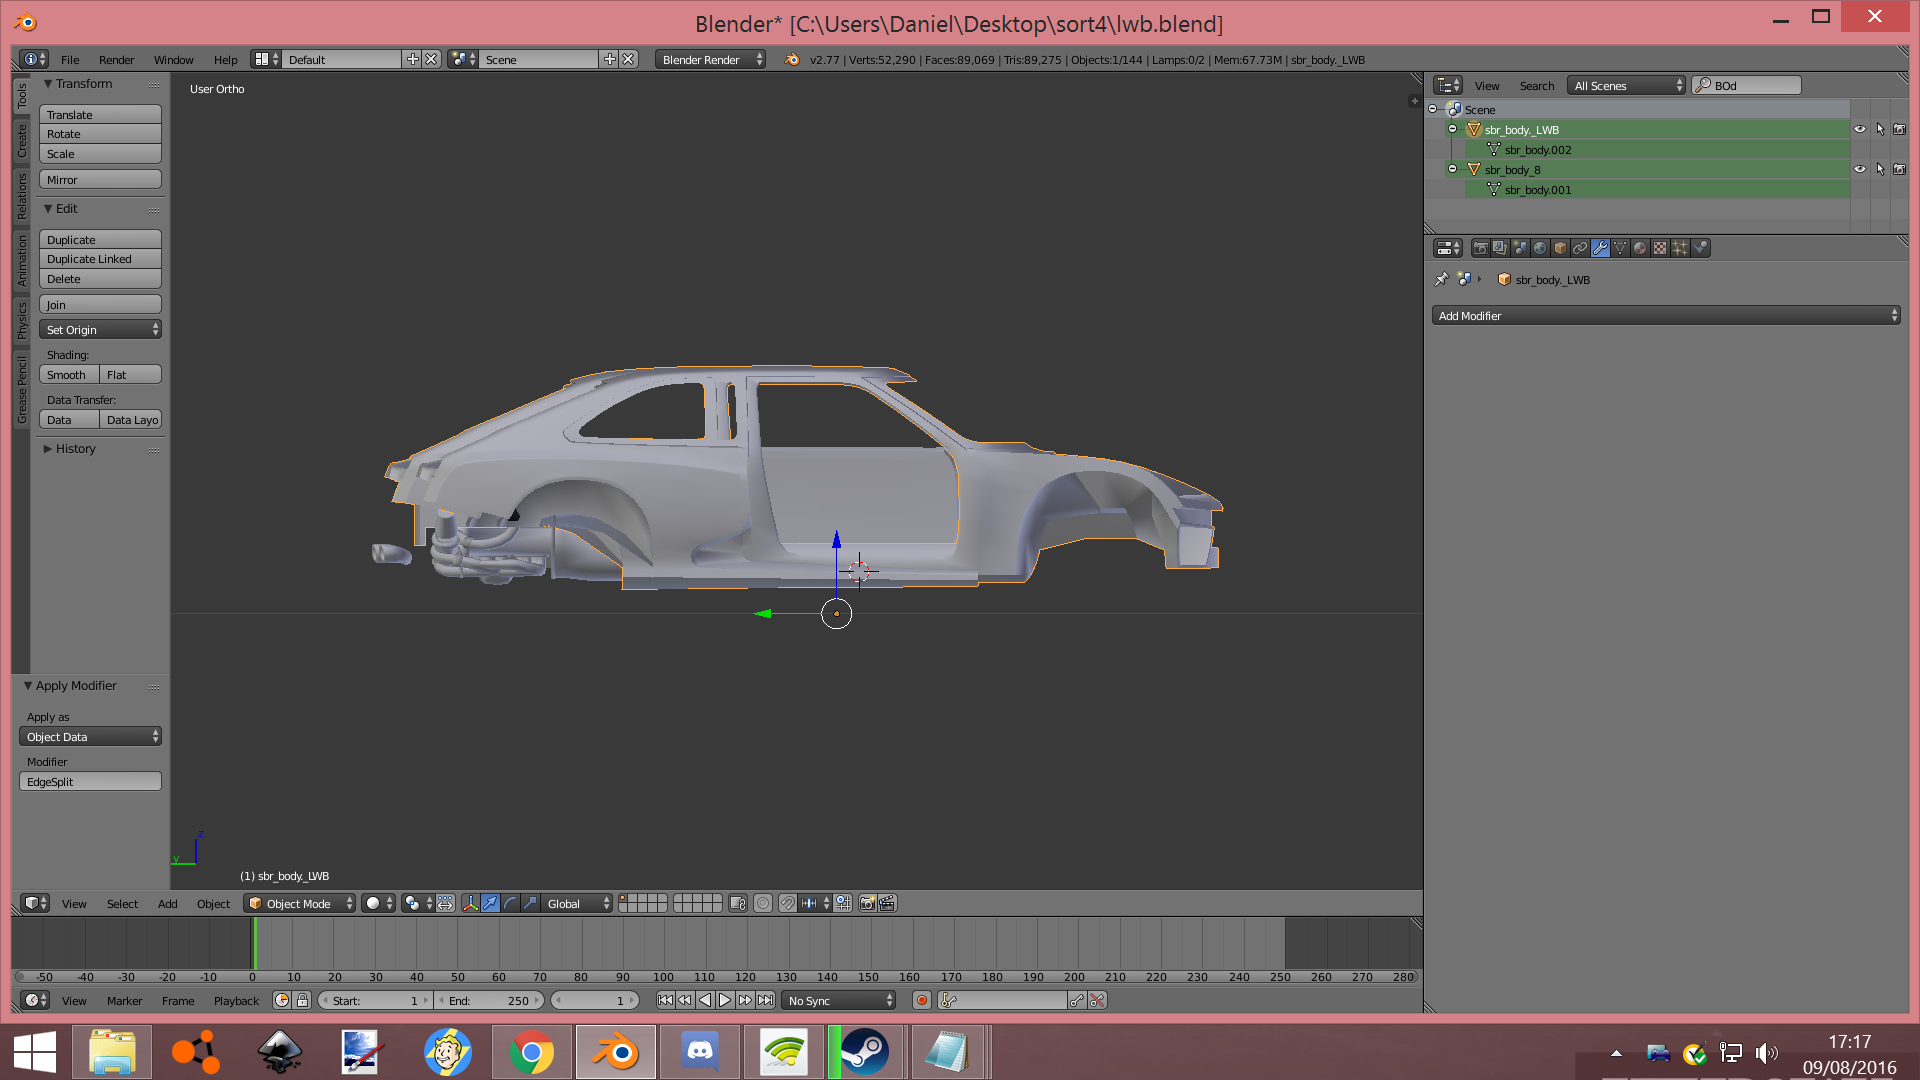The width and height of the screenshot is (1920, 1080).
Task: Open the Add Modifier dropdown
Action: (x=1665, y=316)
